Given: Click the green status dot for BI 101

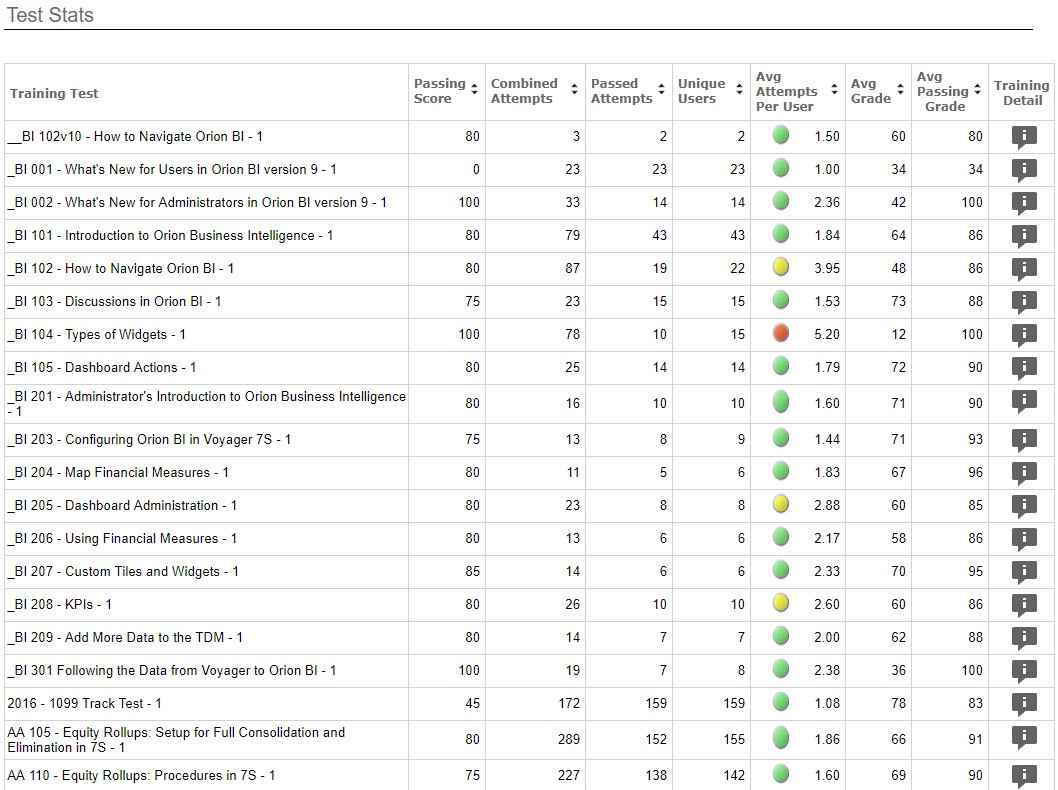Looking at the screenshot, I should click(x=781, y=234).
